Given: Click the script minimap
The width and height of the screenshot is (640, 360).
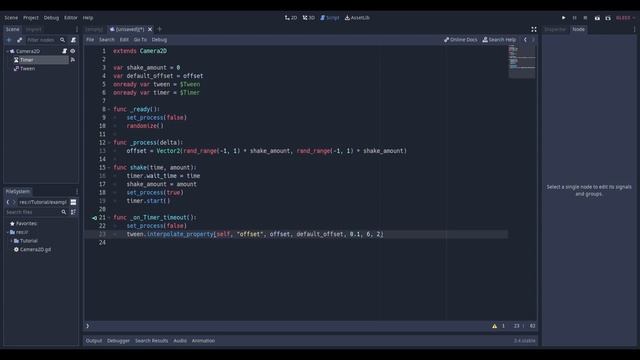Looking at the screenshot, I should tap(522, 62).
